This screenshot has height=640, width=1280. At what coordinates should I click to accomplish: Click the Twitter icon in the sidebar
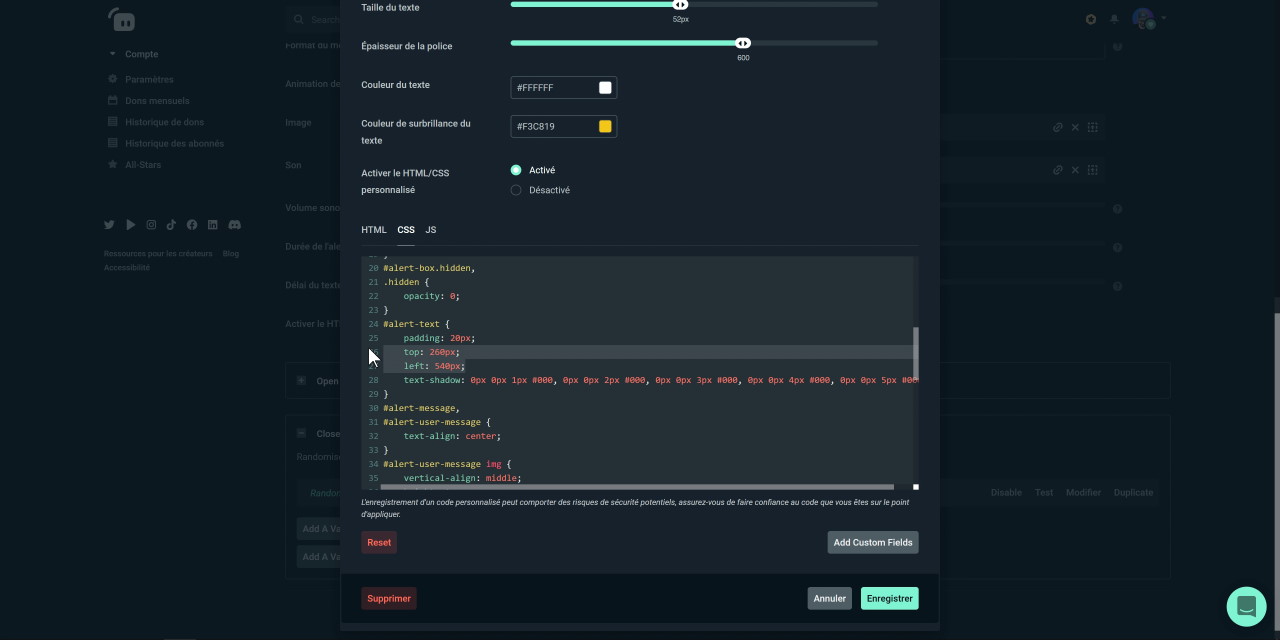tap(109, 226)
